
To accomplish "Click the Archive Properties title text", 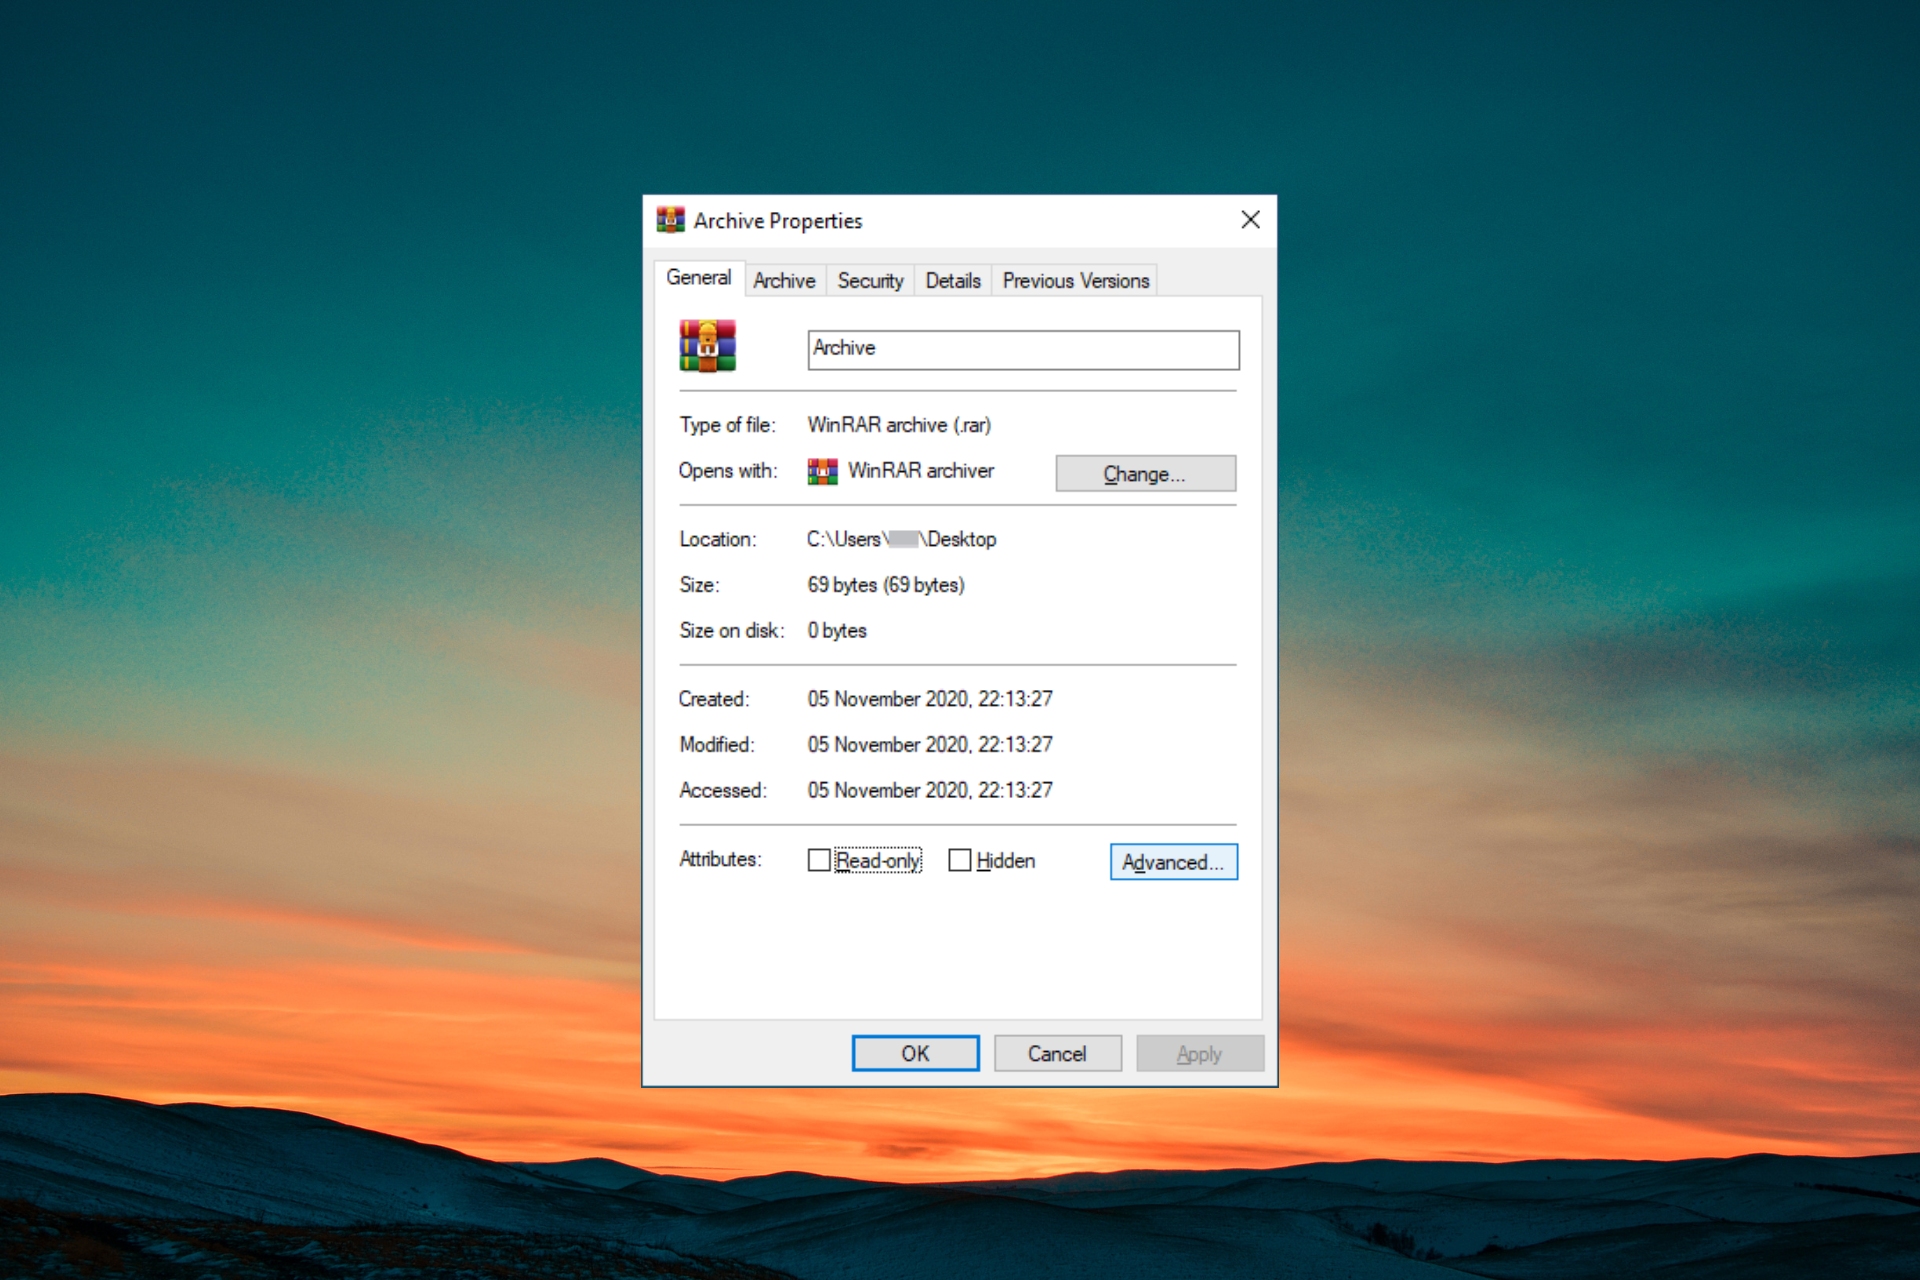I will (778, 221).
